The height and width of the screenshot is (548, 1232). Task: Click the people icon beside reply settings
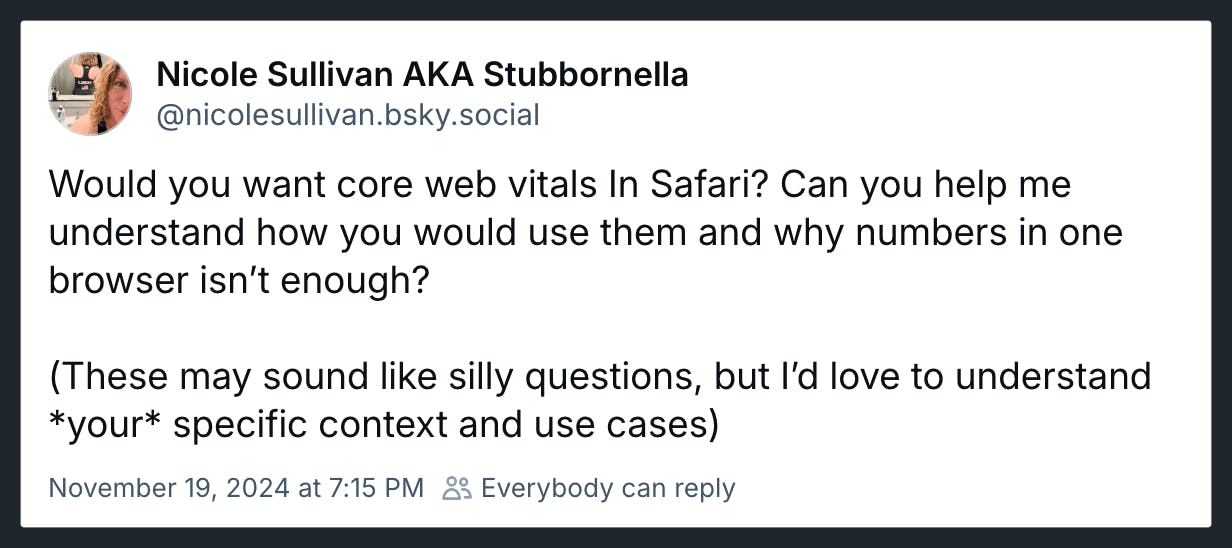(x=457, y=488)
